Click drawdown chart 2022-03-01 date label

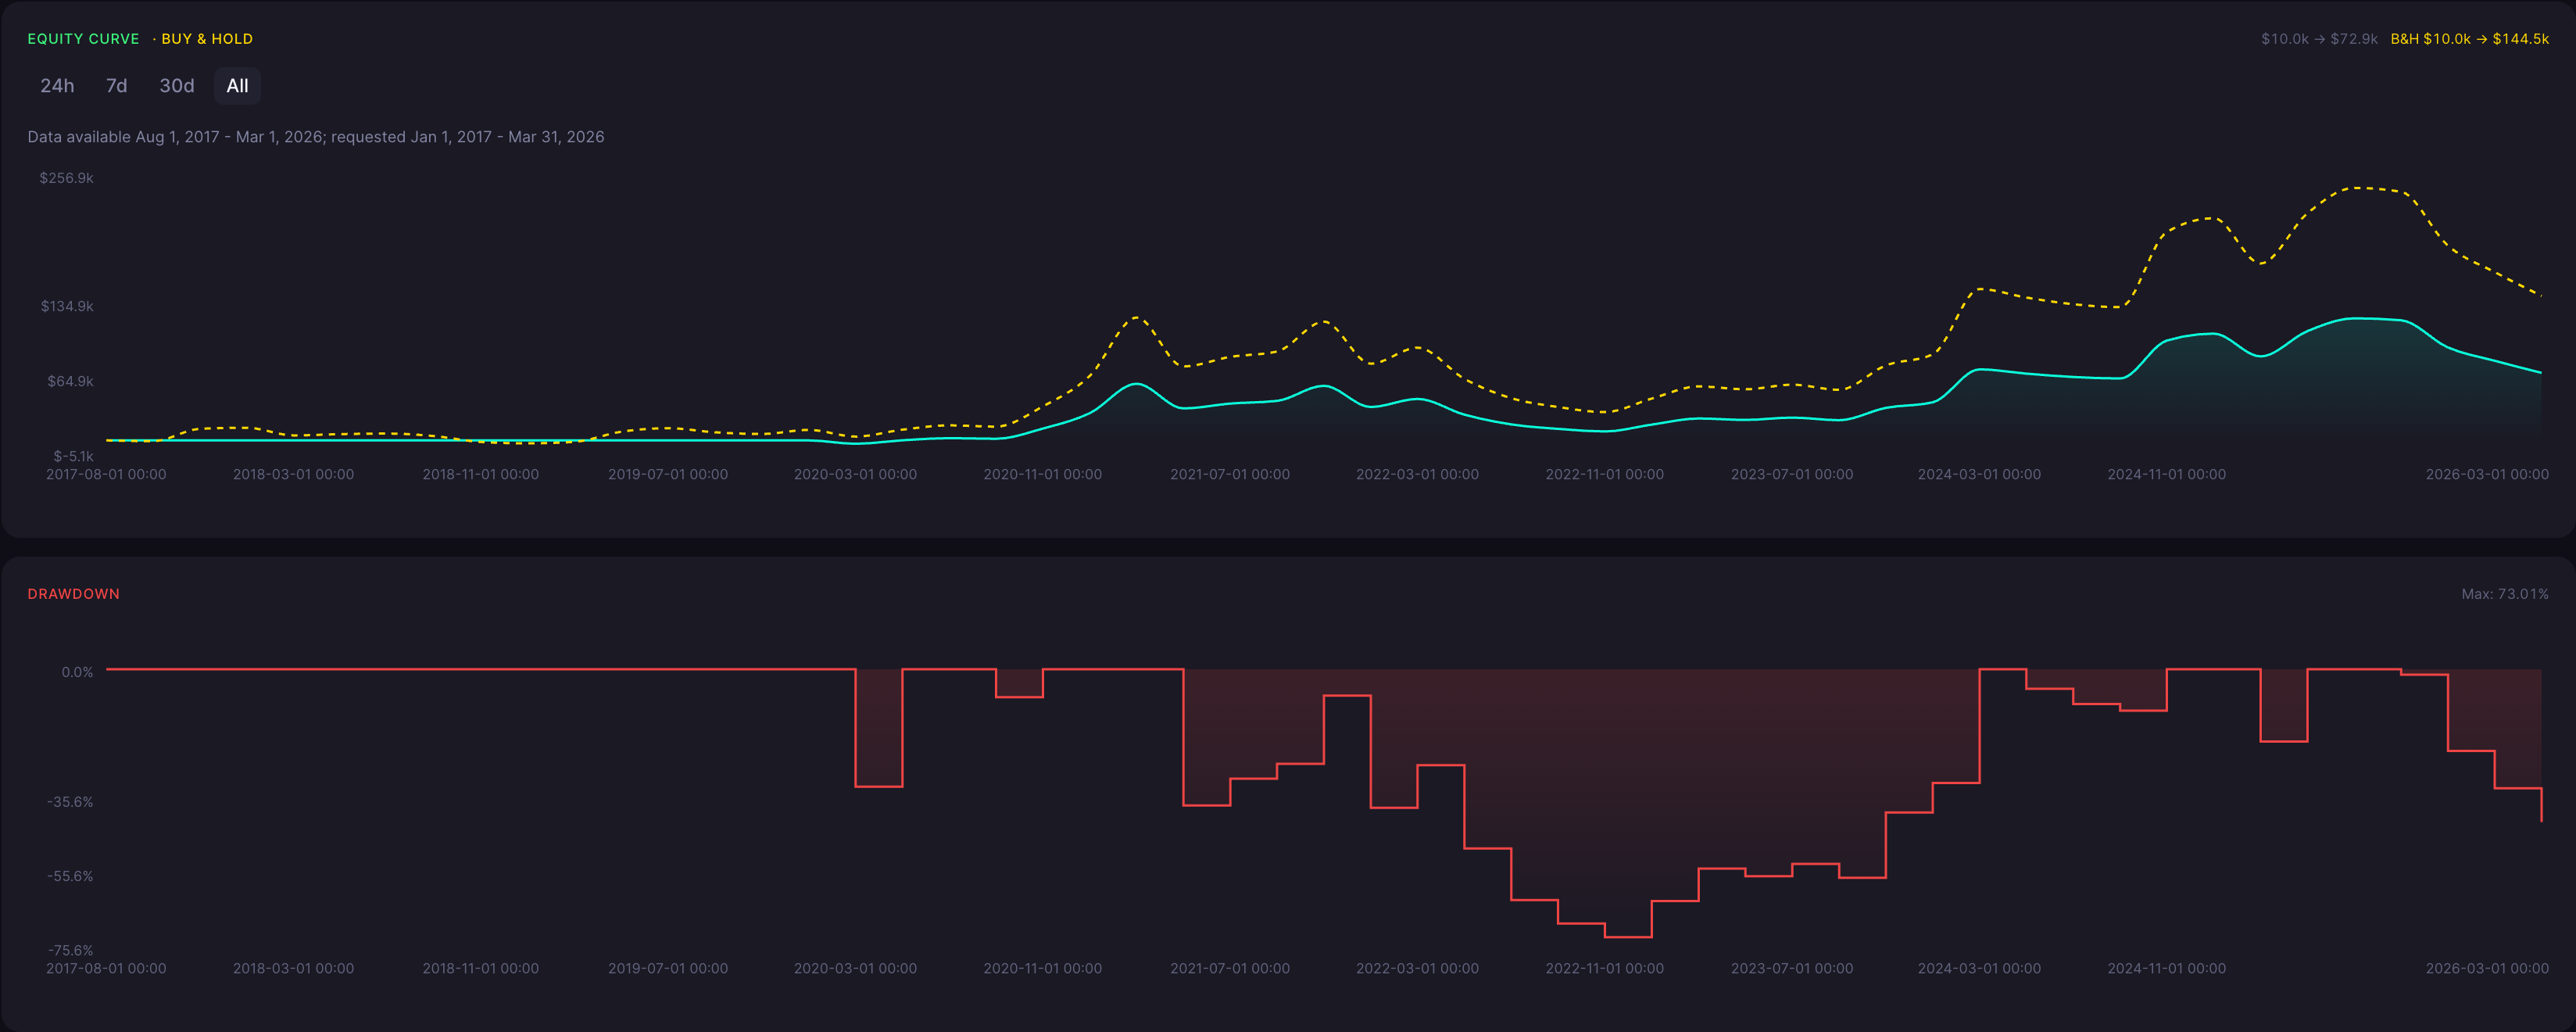(1417, 968)
